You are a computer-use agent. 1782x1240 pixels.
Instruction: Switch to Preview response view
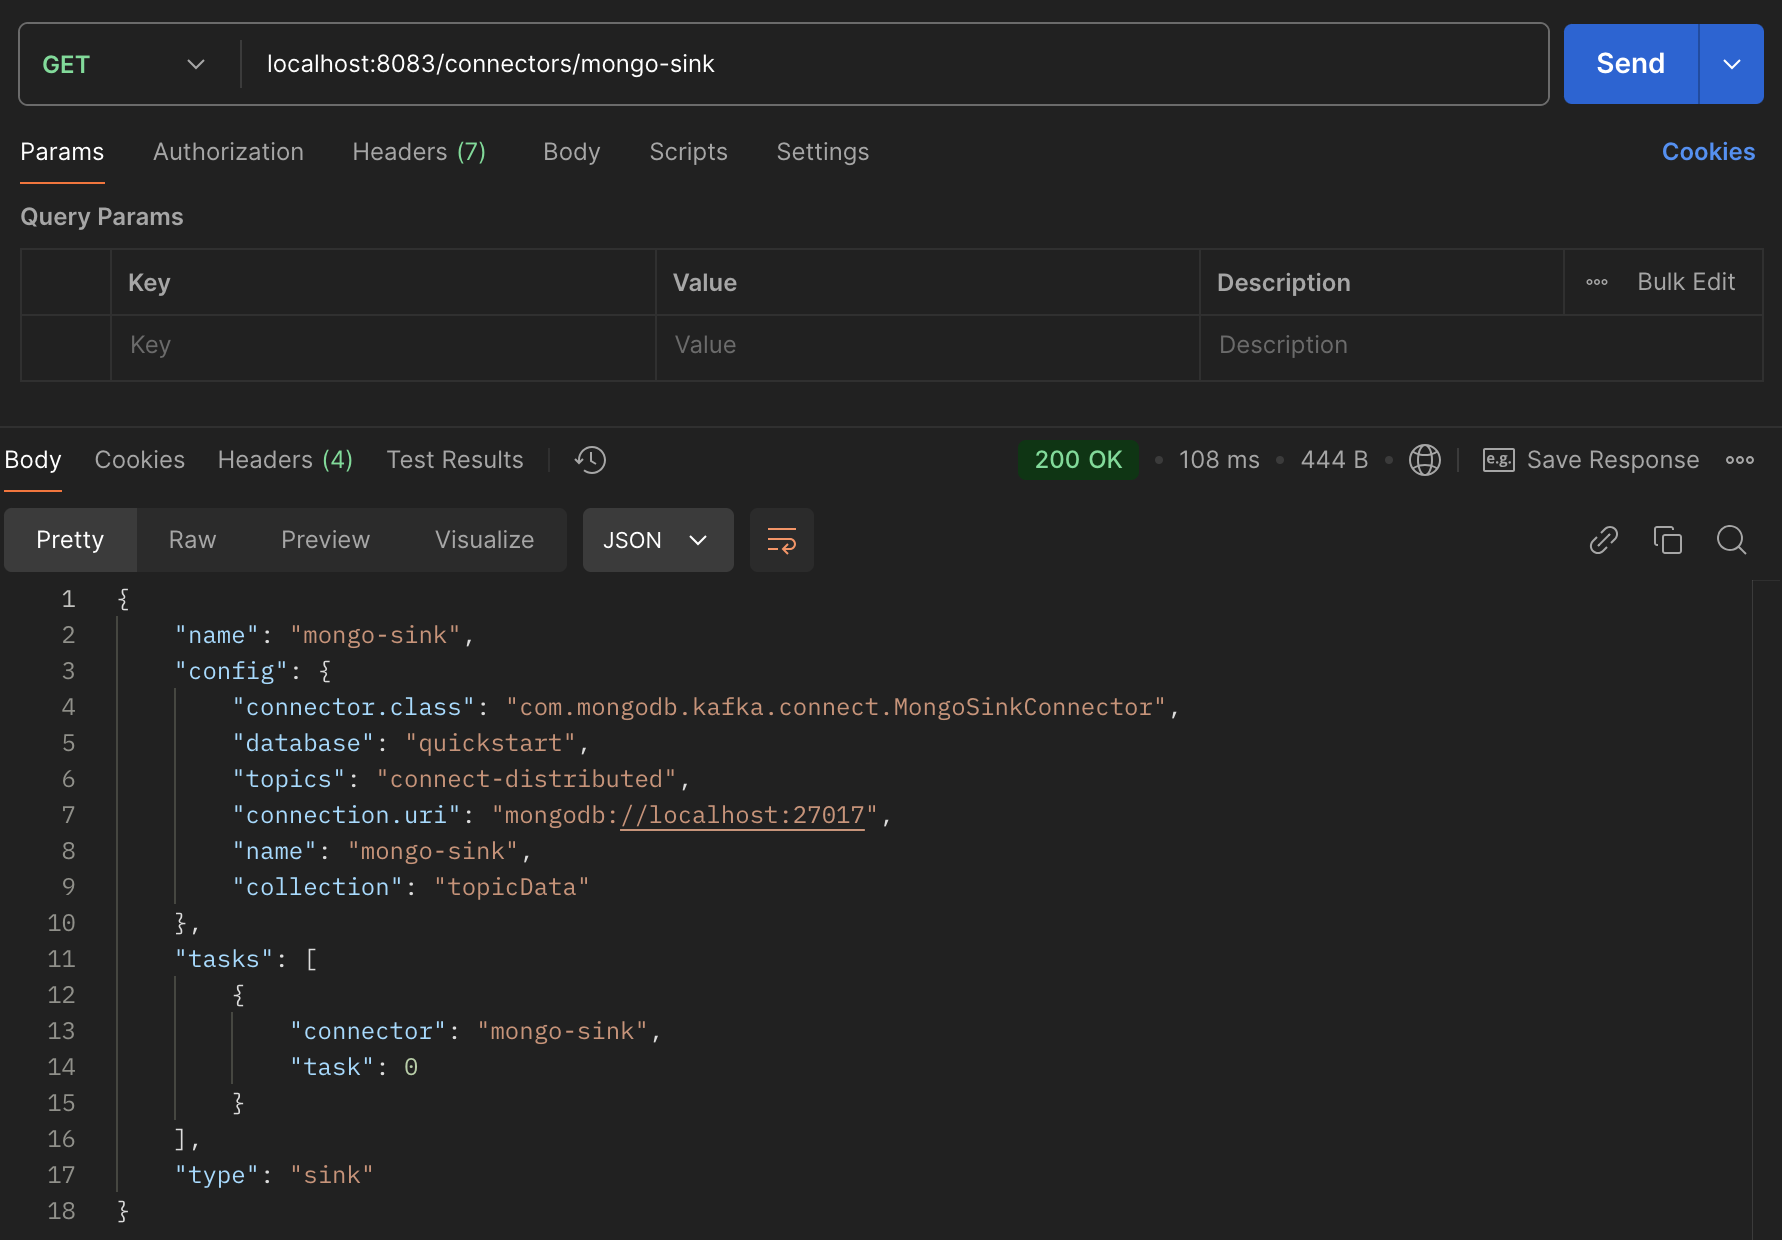[x=325, y=540]
